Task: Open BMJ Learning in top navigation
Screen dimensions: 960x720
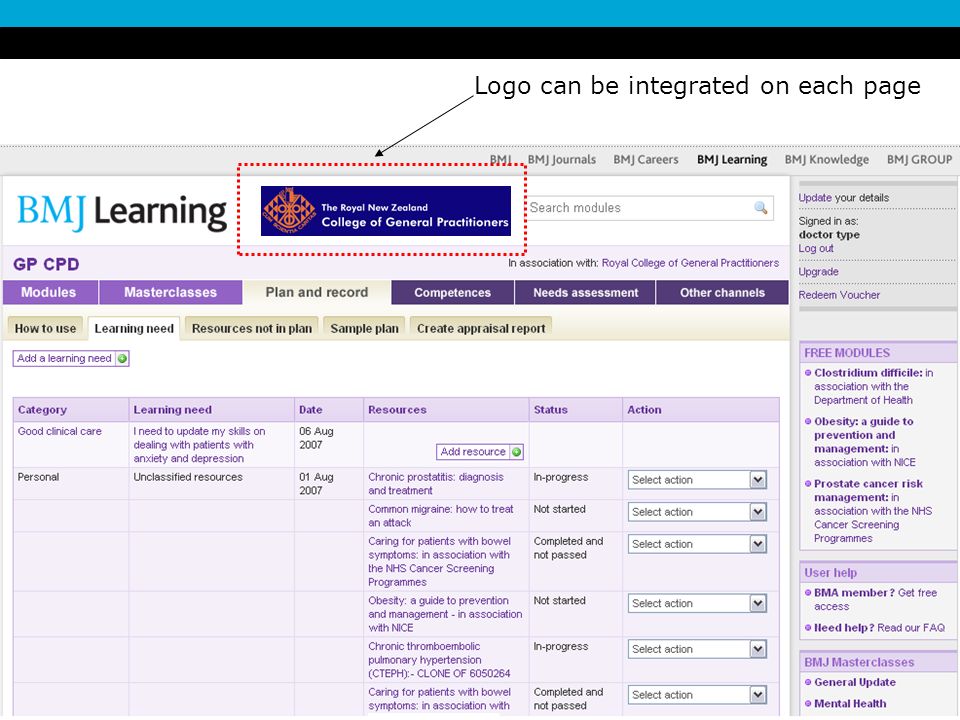Action: click(732, 159)
